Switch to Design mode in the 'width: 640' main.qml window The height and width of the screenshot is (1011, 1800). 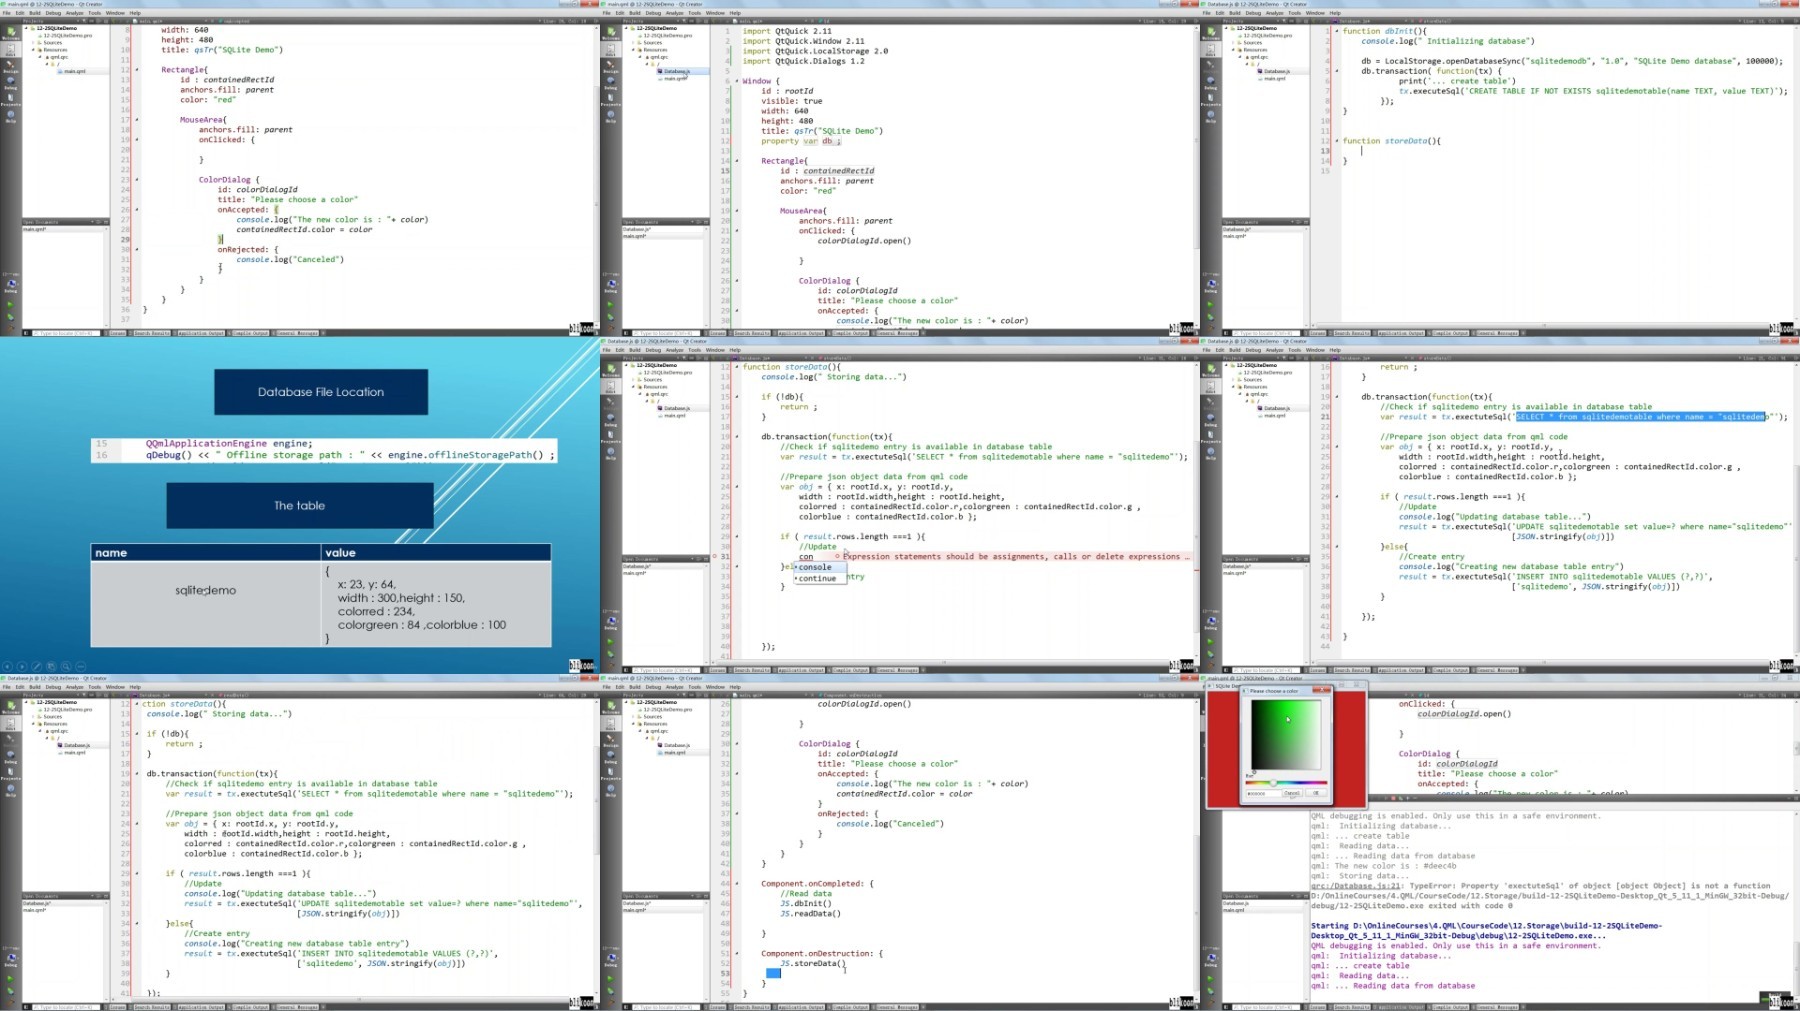coord(11,66)
